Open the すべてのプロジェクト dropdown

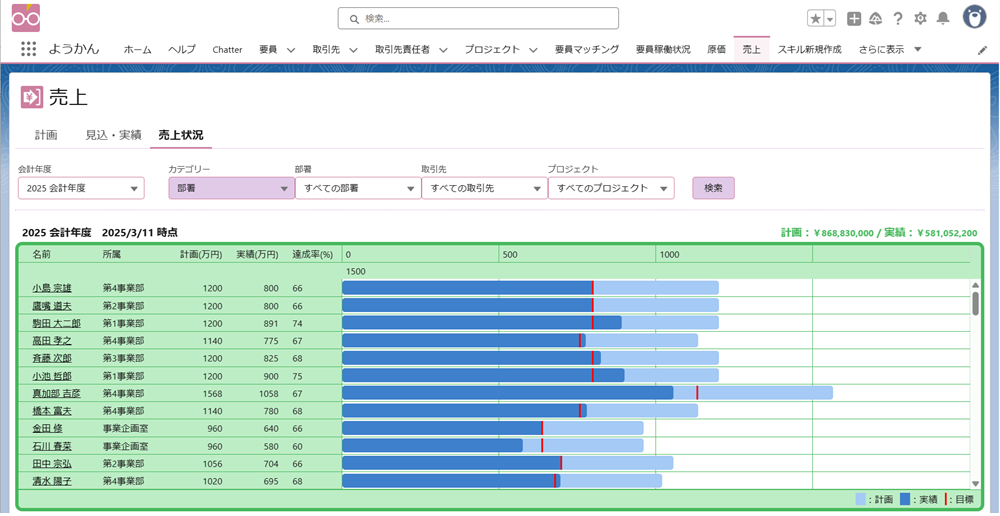click(x=610, y=188)
